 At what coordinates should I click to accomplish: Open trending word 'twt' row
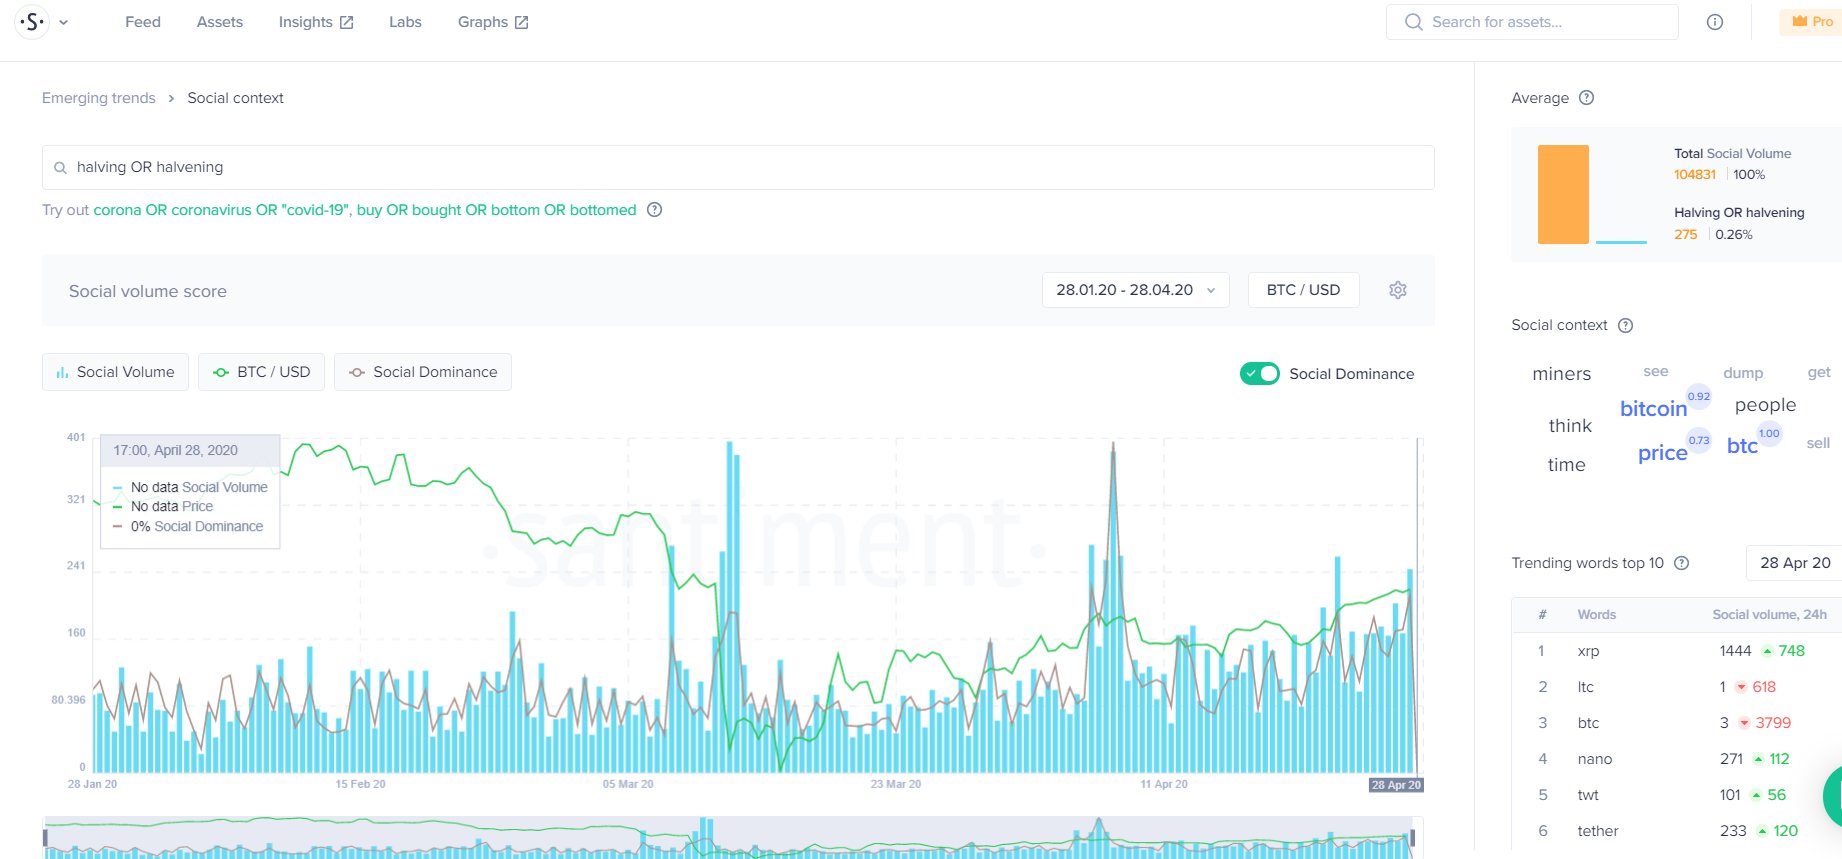[x=1677, y=795]
